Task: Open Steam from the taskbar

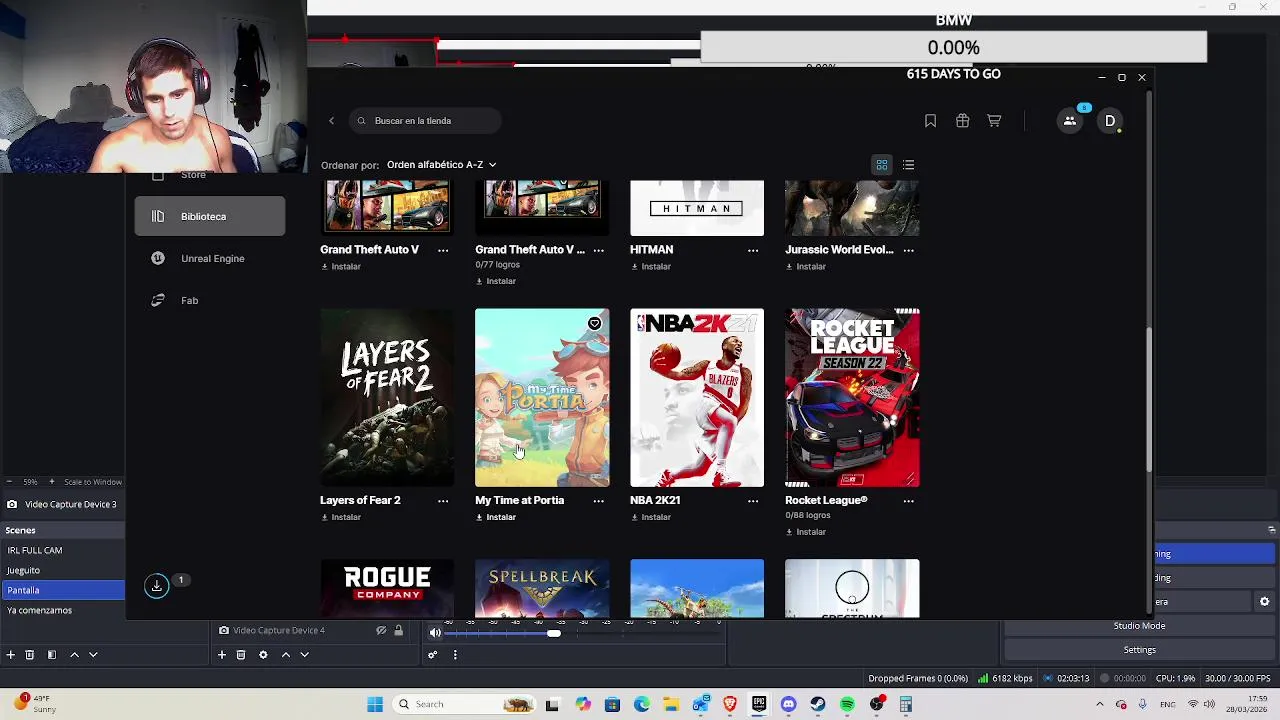Action: point(818,704)
